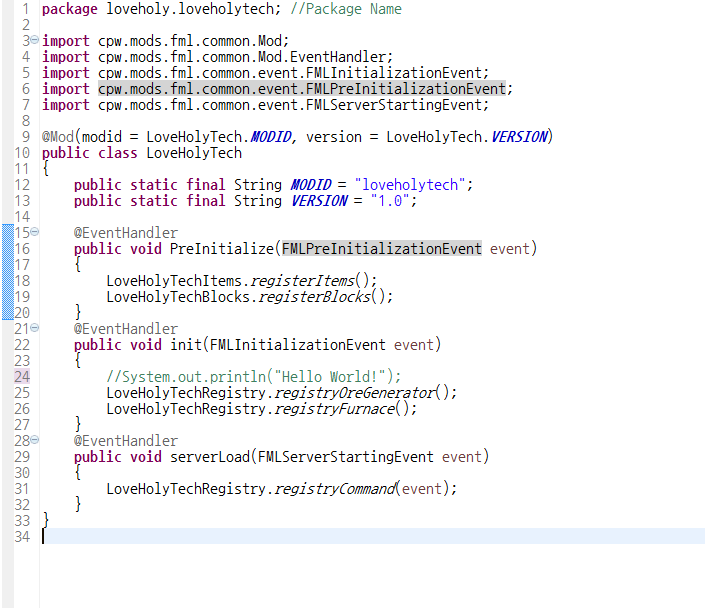Click LoveHolyTech.MODID reference in @Mod annotation
The image size is (705, 608).
219,137
